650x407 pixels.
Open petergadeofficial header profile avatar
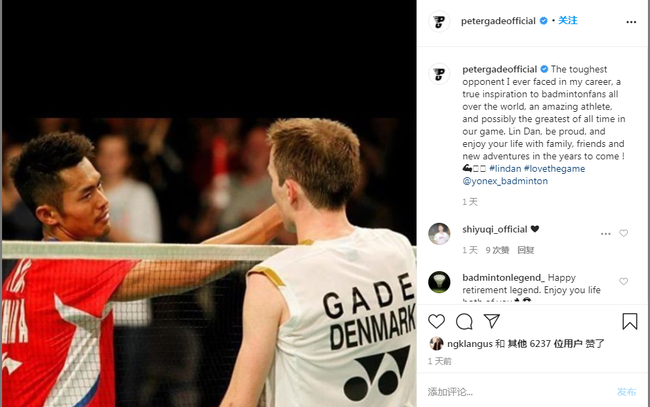439,21
